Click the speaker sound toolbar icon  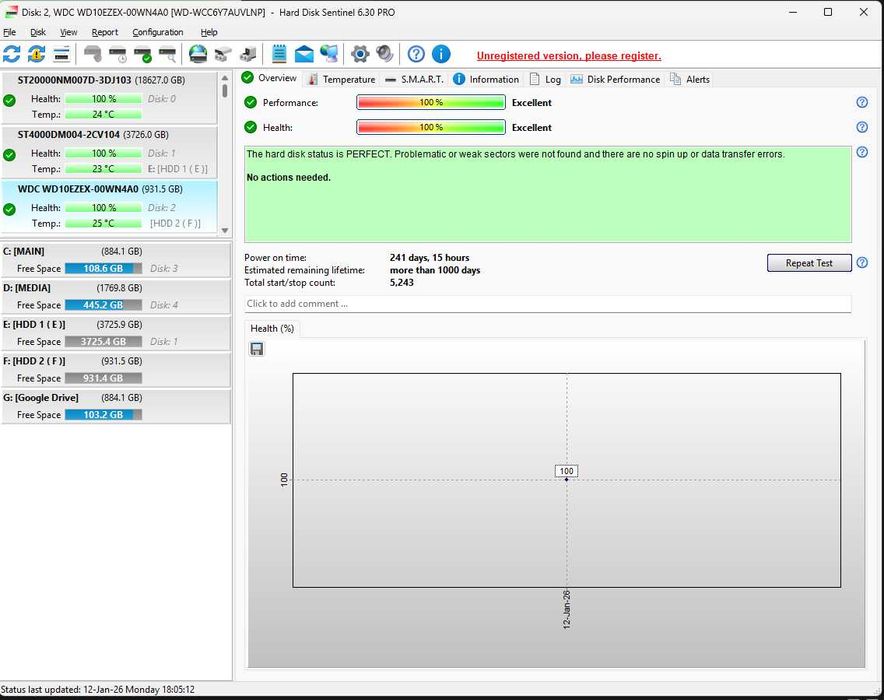pyautogui.click(x=384, y=54)
